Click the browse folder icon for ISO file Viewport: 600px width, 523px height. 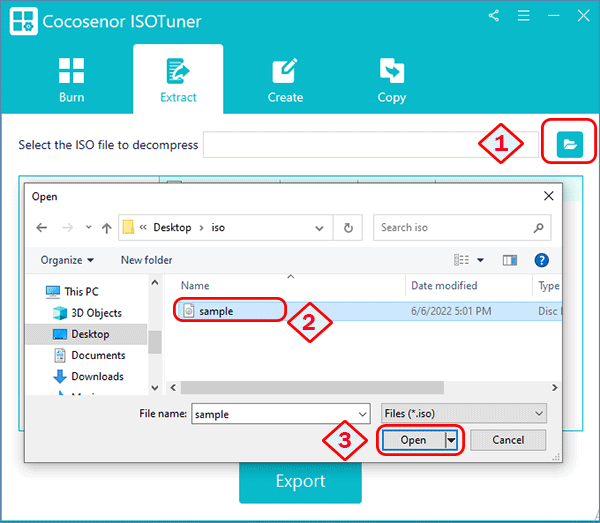(x=569, y=144)
